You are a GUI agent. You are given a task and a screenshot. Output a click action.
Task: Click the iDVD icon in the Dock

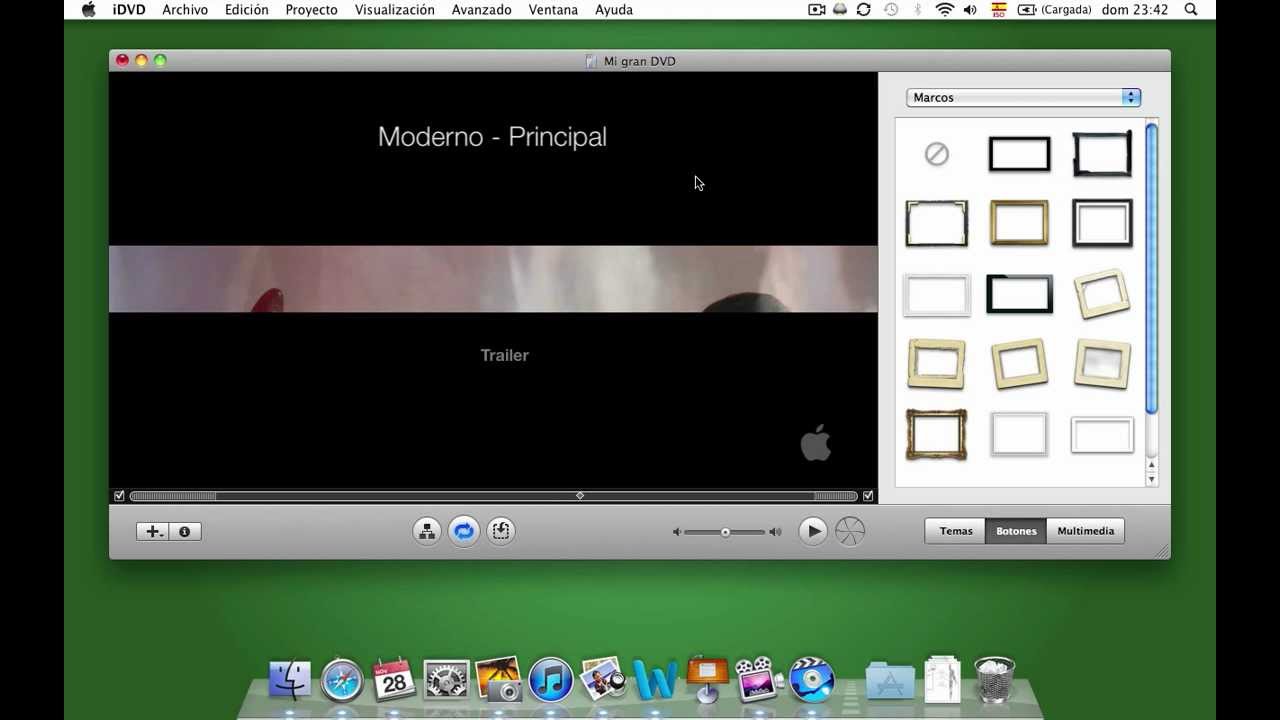(811, 680)
